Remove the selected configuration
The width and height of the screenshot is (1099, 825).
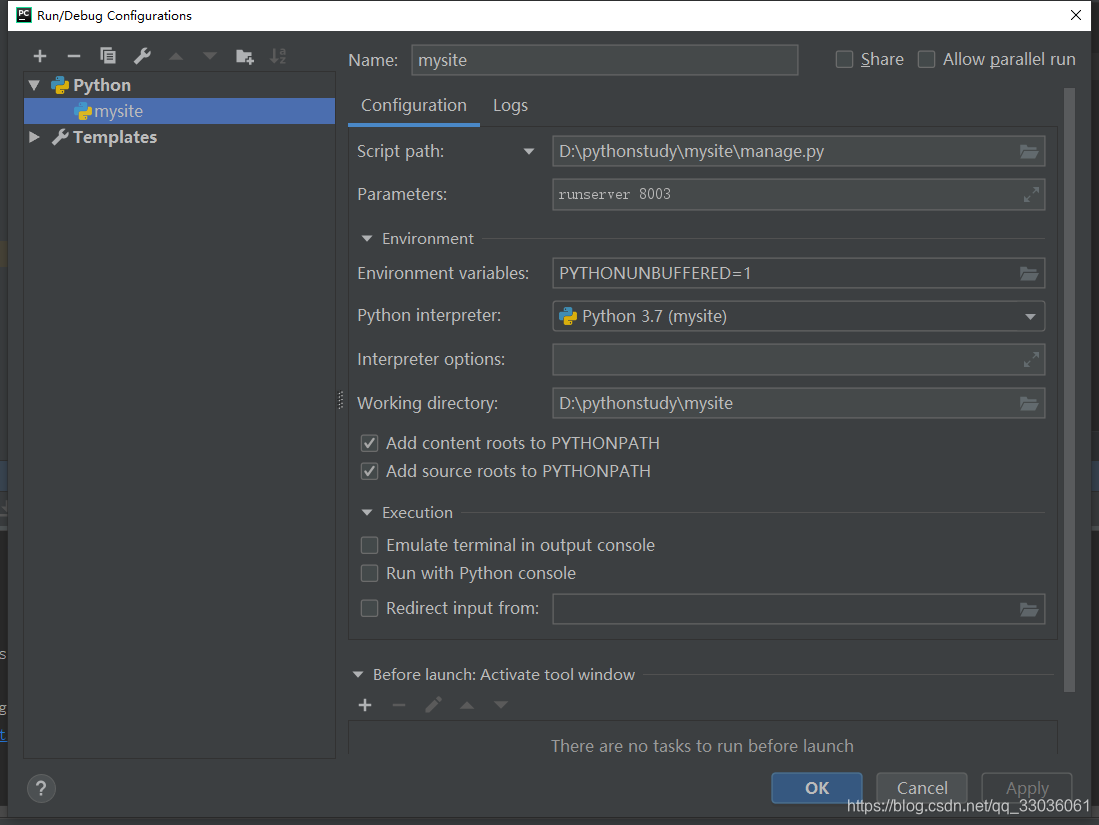73,56
